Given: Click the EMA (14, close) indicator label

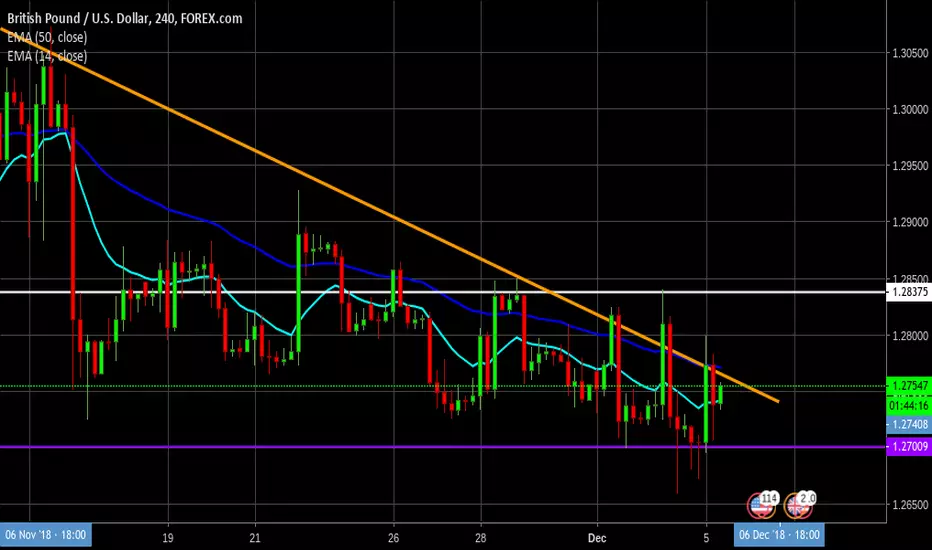Looking at the screenshot, I should [47, 56].
